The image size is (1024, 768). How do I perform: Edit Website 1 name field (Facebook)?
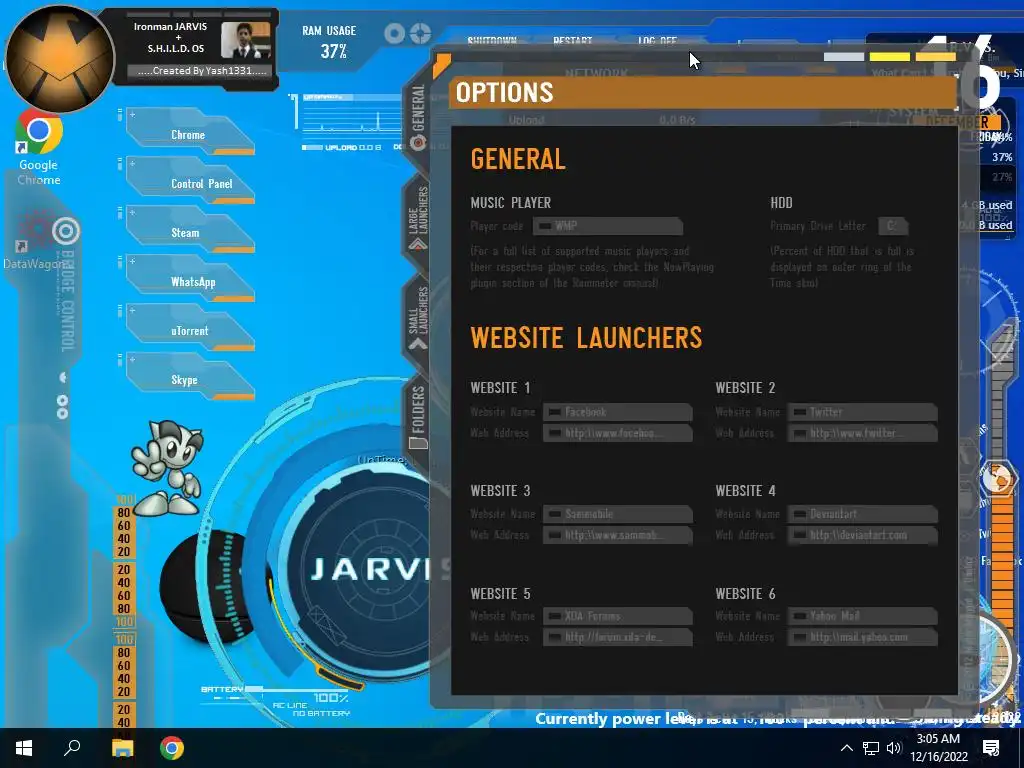(618, 412)
